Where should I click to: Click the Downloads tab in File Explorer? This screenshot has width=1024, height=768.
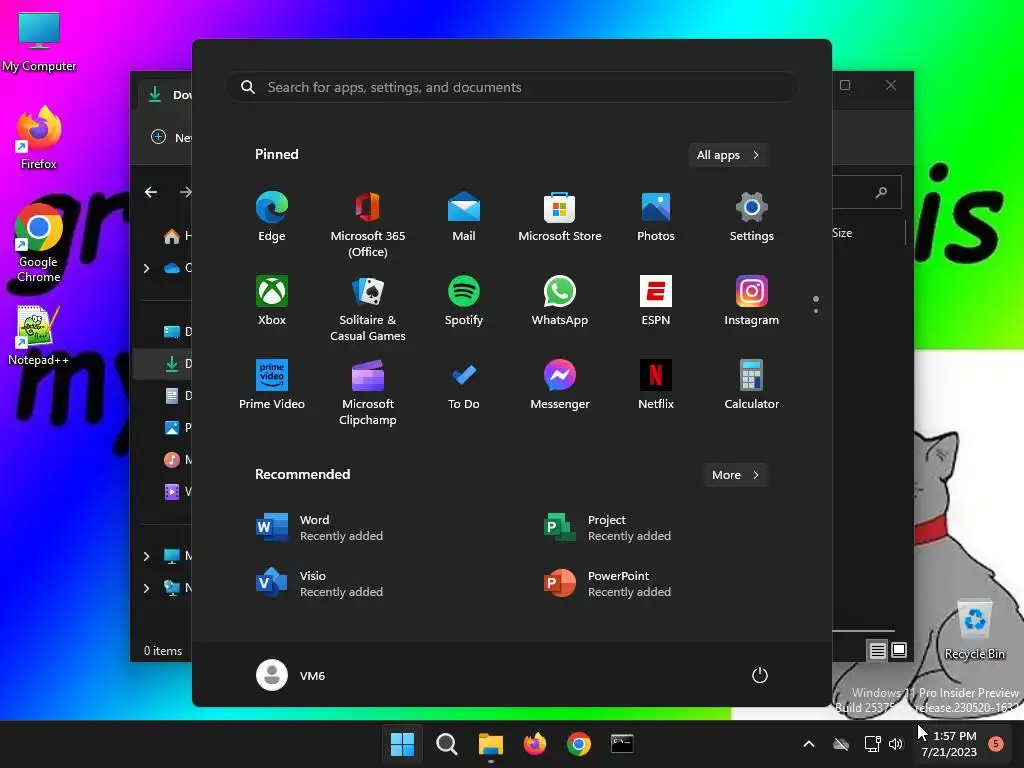coord(167,95)
